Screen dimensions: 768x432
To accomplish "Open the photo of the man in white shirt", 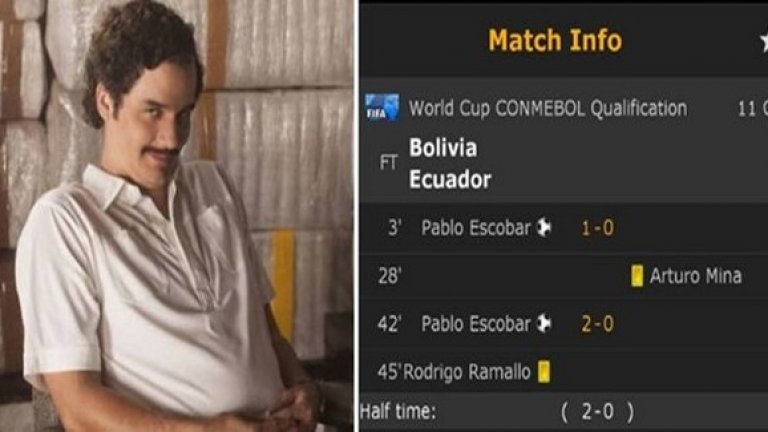I will point(176,216).
